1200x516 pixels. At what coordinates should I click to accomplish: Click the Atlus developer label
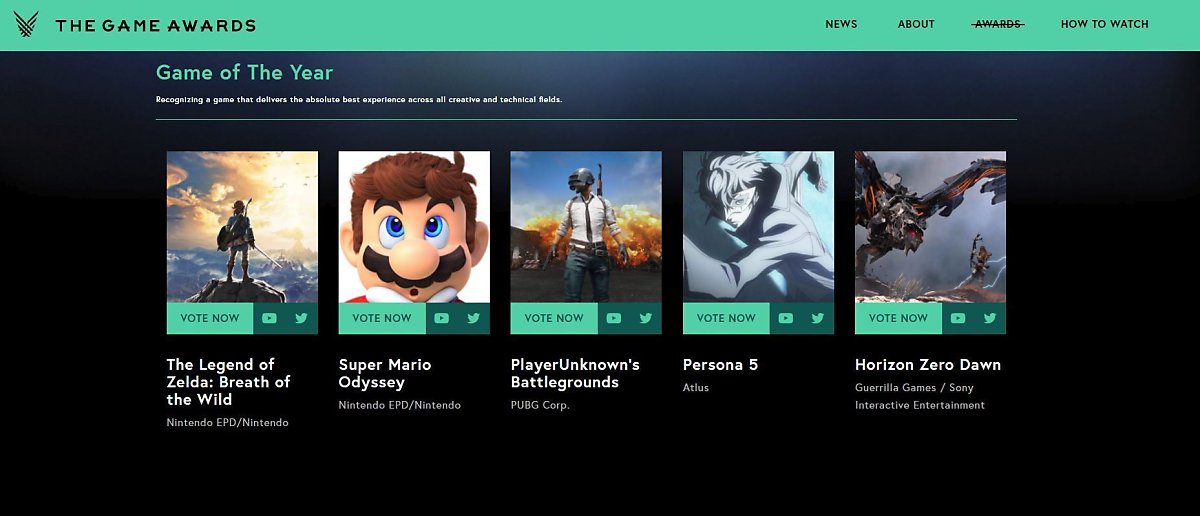point(696,387)
